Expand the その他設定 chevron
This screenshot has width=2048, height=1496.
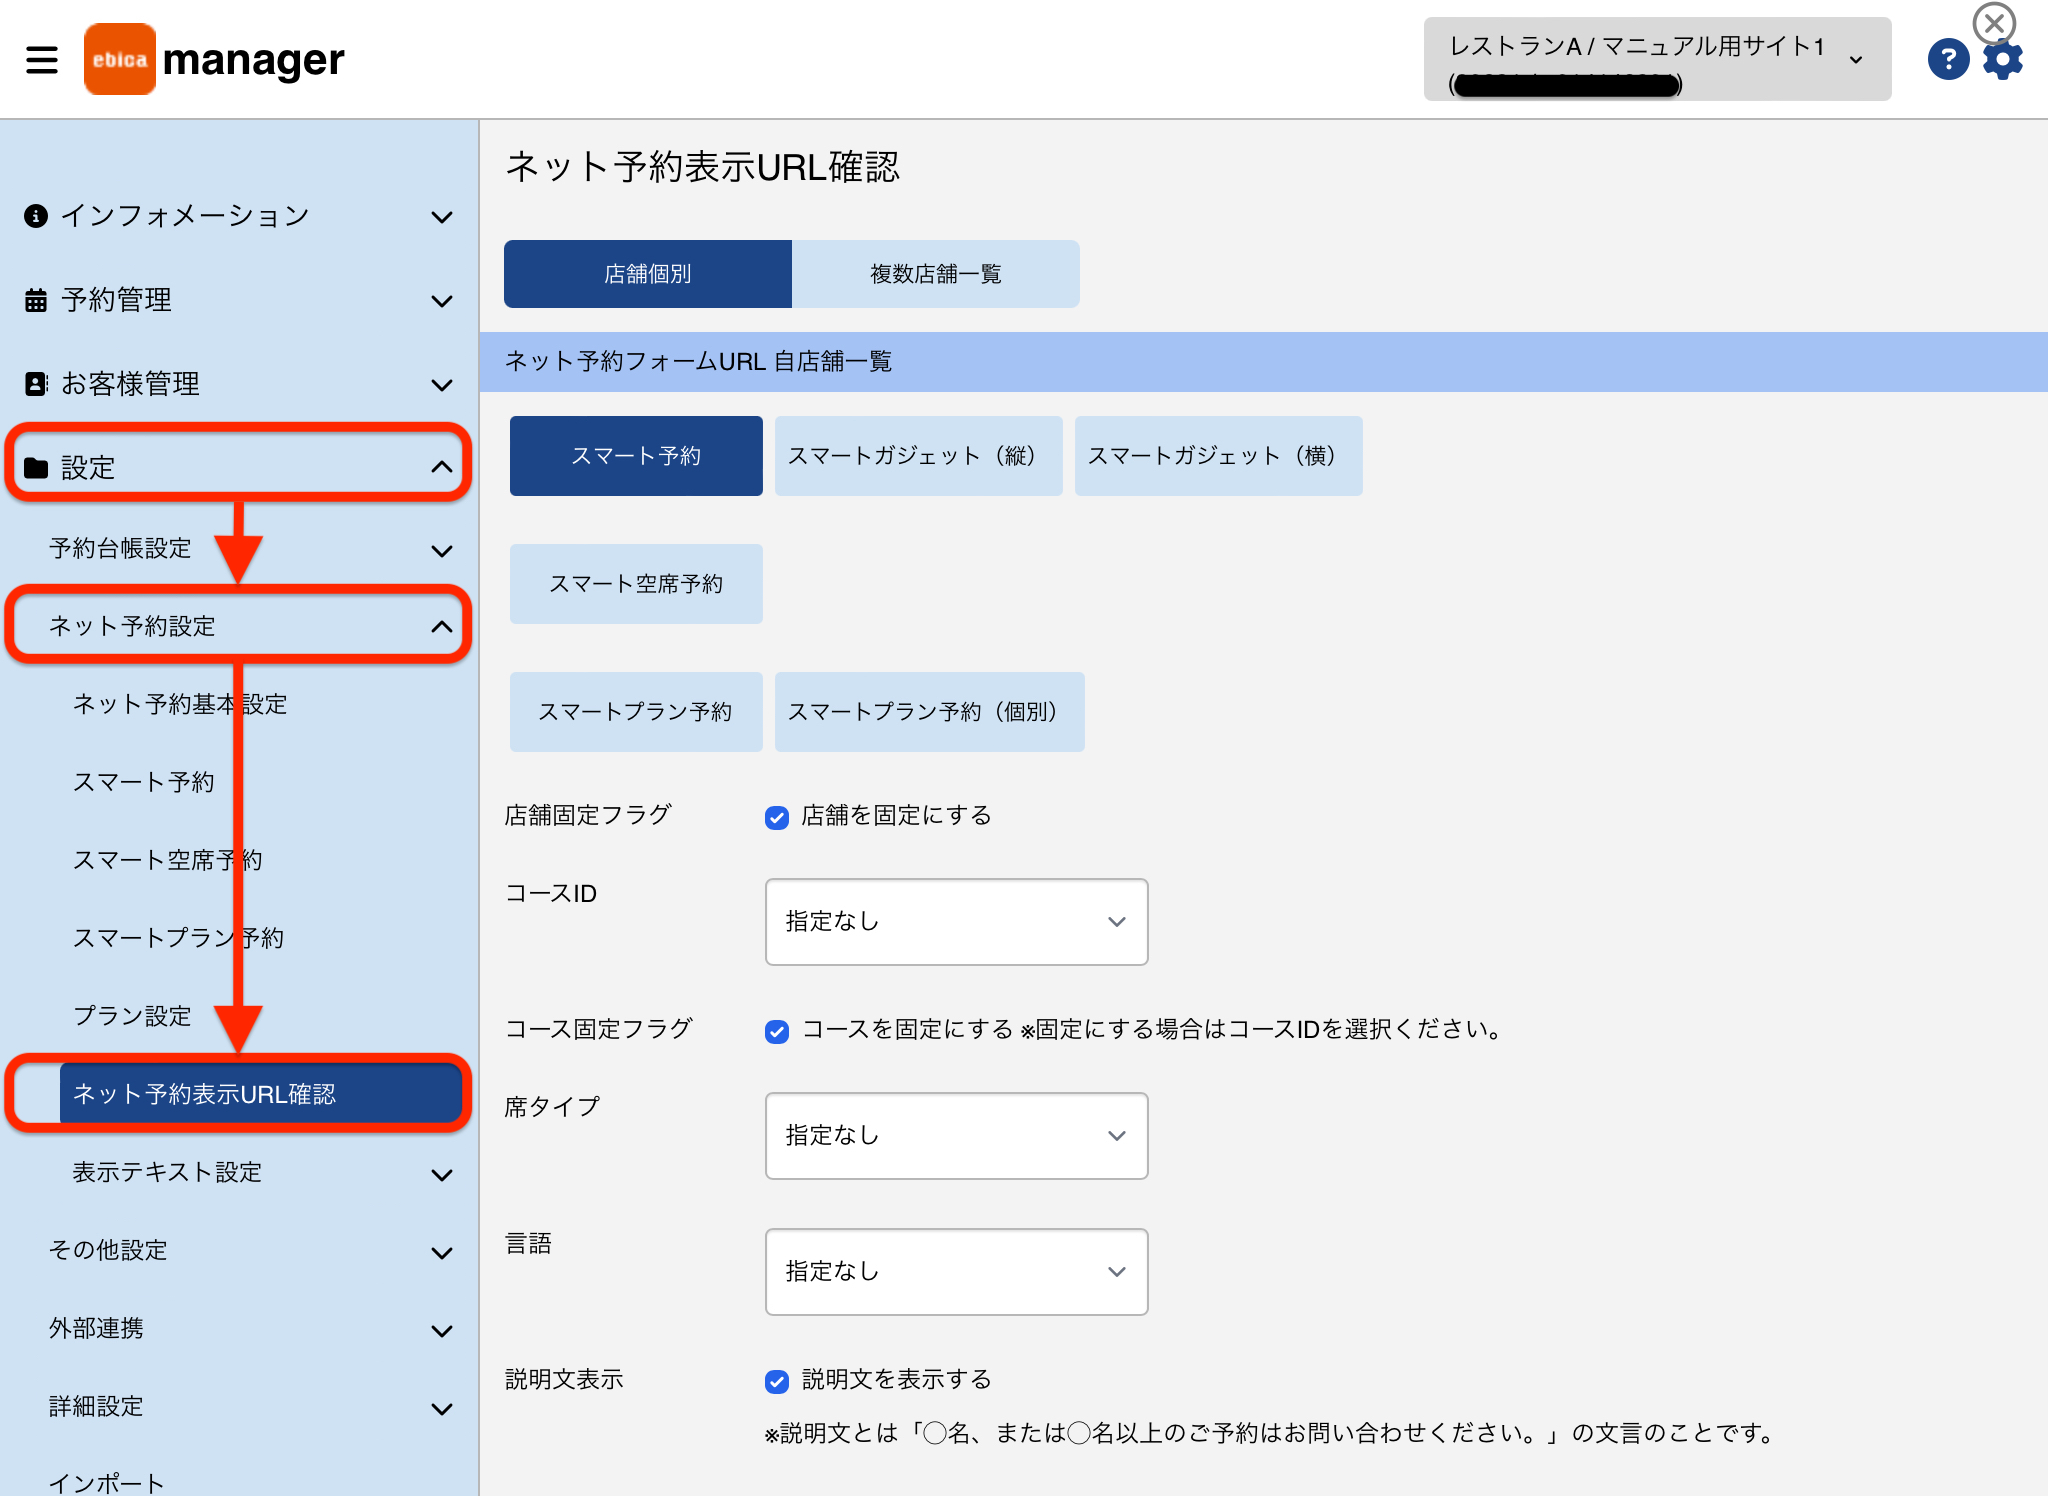(441, 1253)
